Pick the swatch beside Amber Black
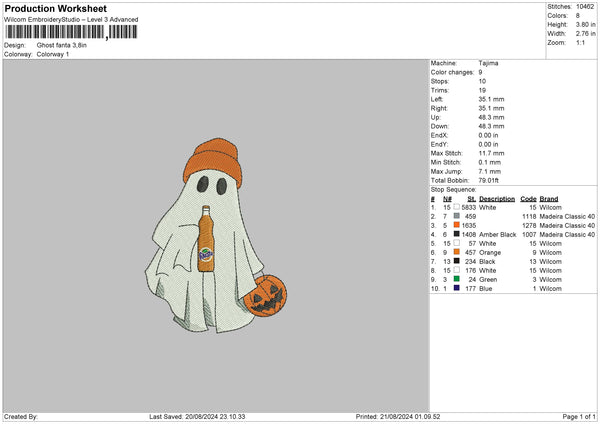600x424 pixels. [x=457, y=234]
